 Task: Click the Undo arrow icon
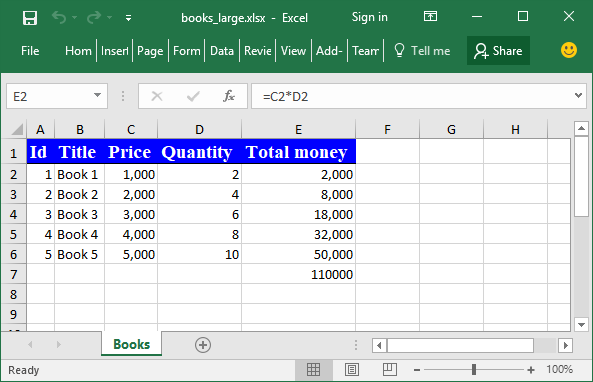click(59, 17)
